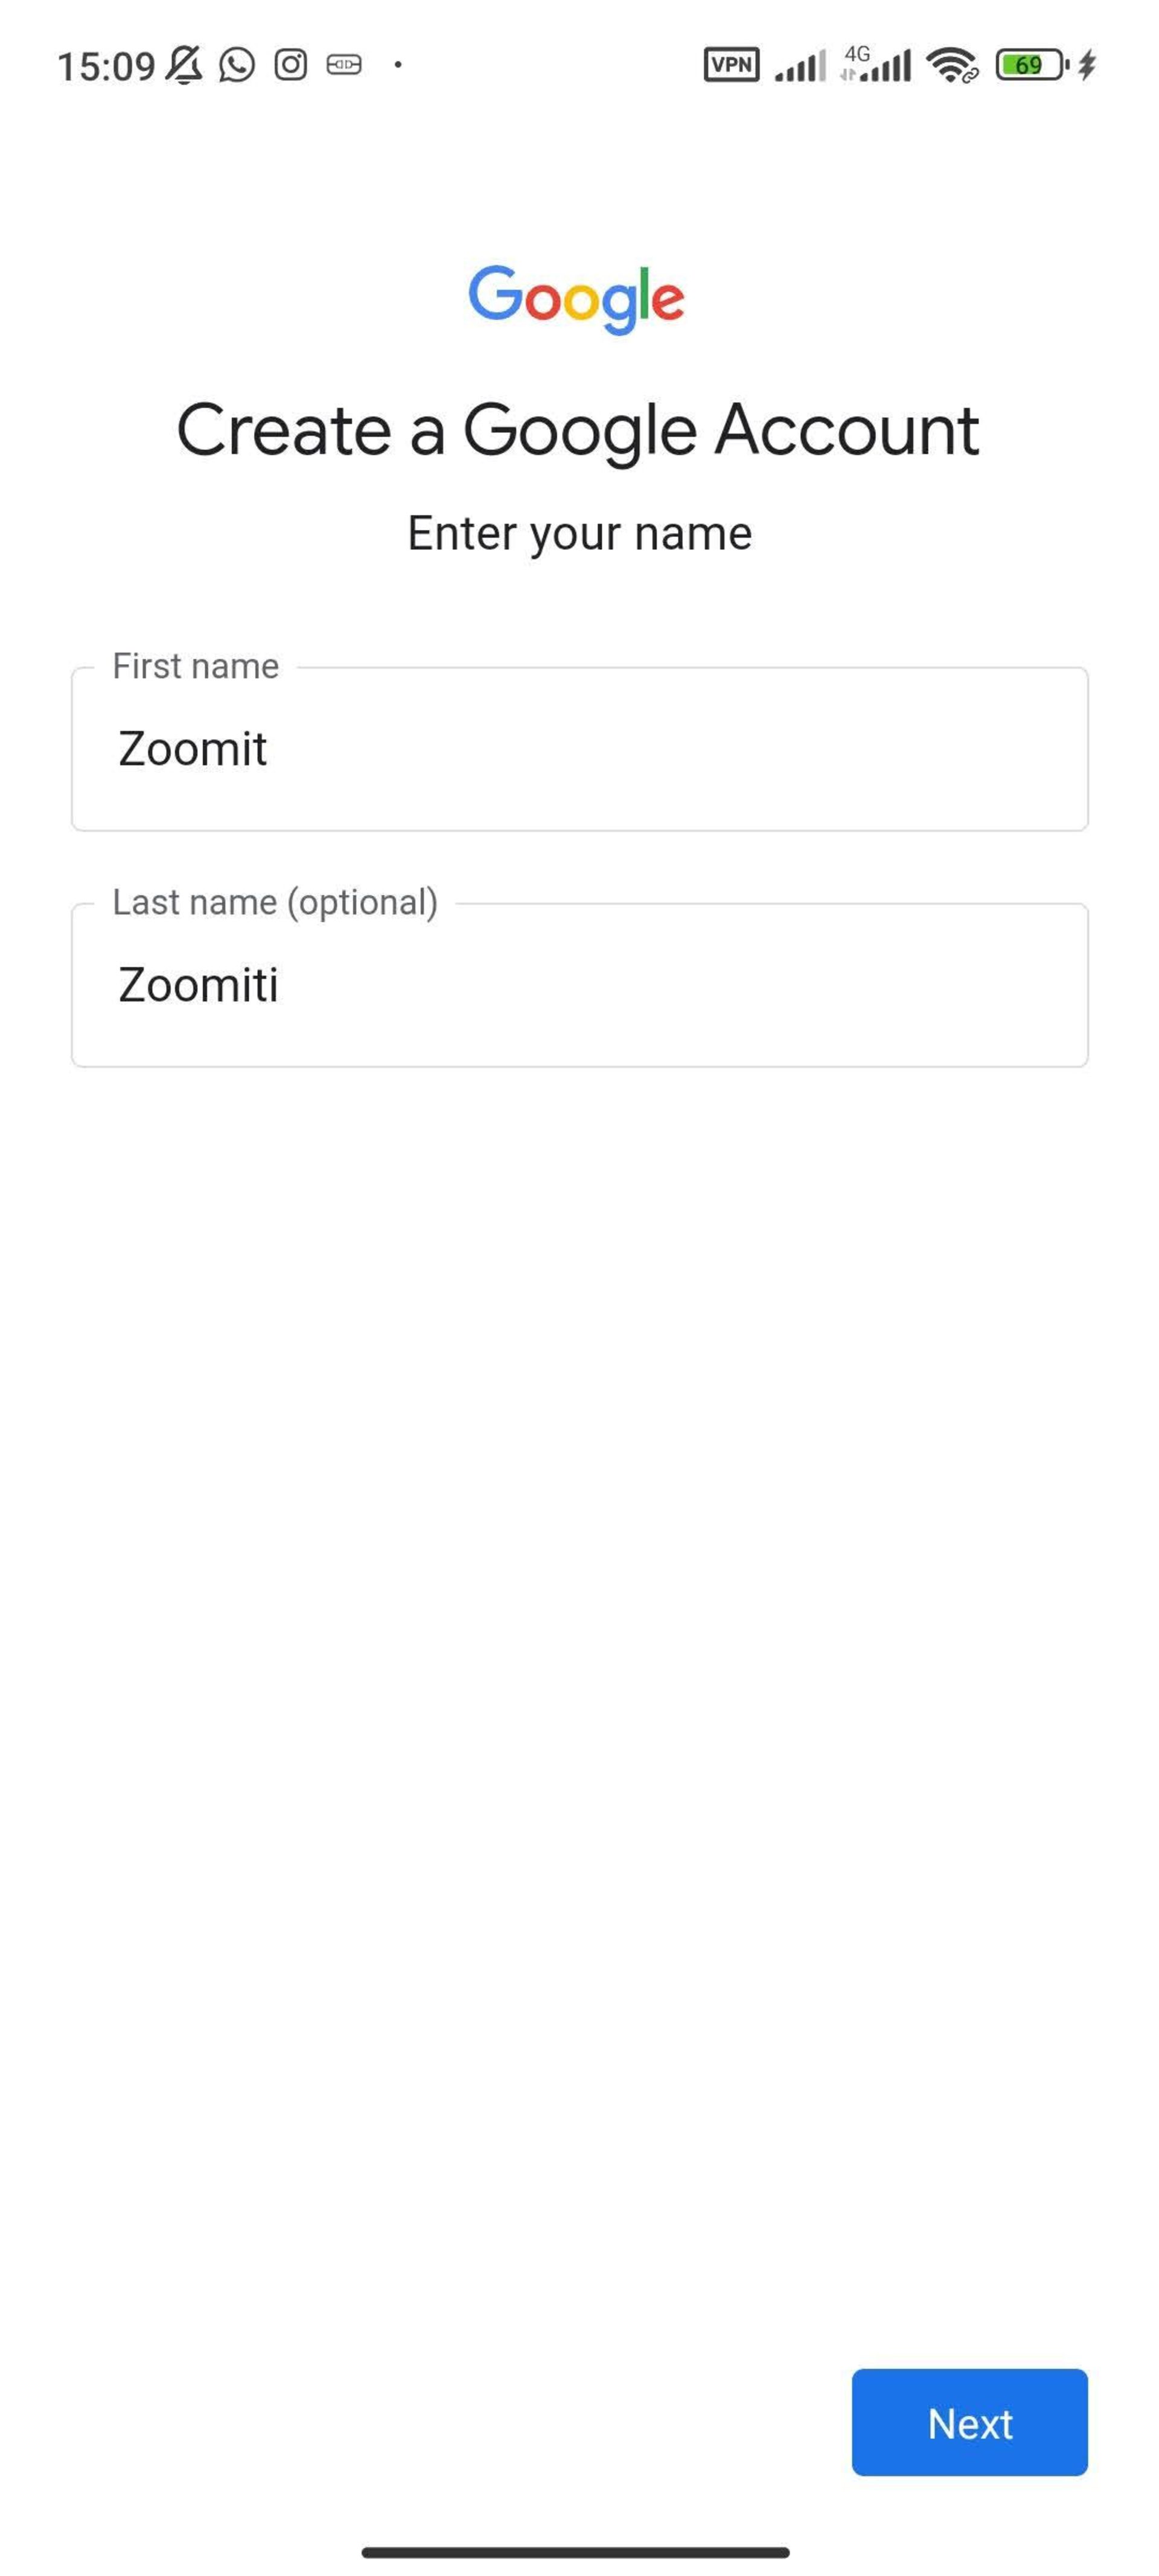Click the Google logo
This screenshot has width=1159, height=2576.
[577, 299]
